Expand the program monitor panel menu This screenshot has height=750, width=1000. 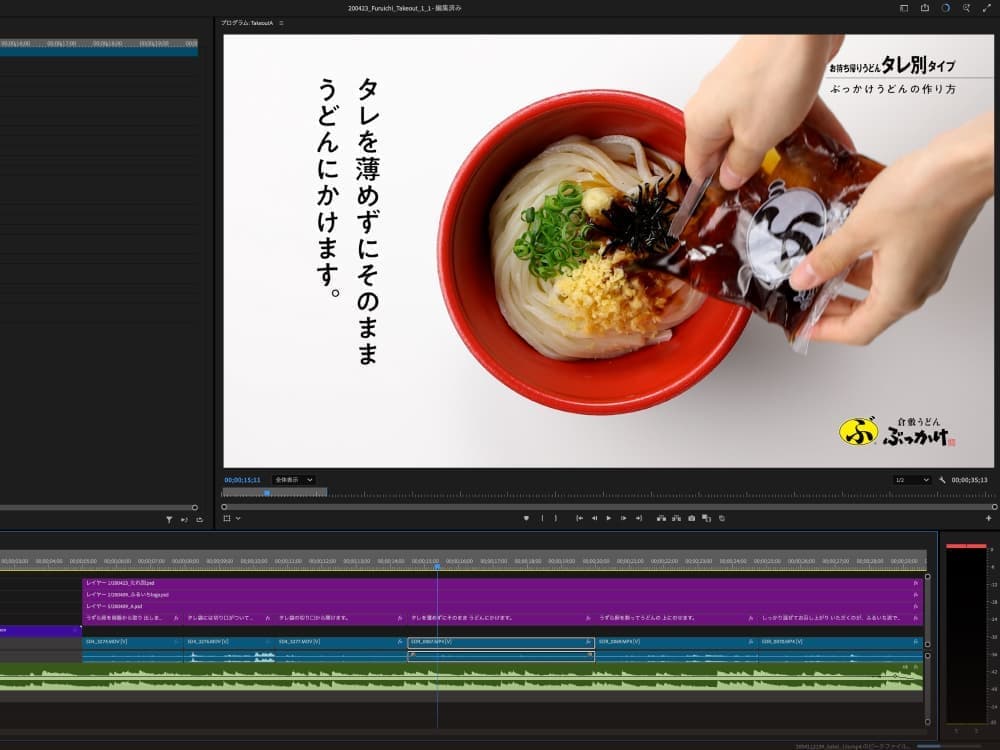click(282, 22)
